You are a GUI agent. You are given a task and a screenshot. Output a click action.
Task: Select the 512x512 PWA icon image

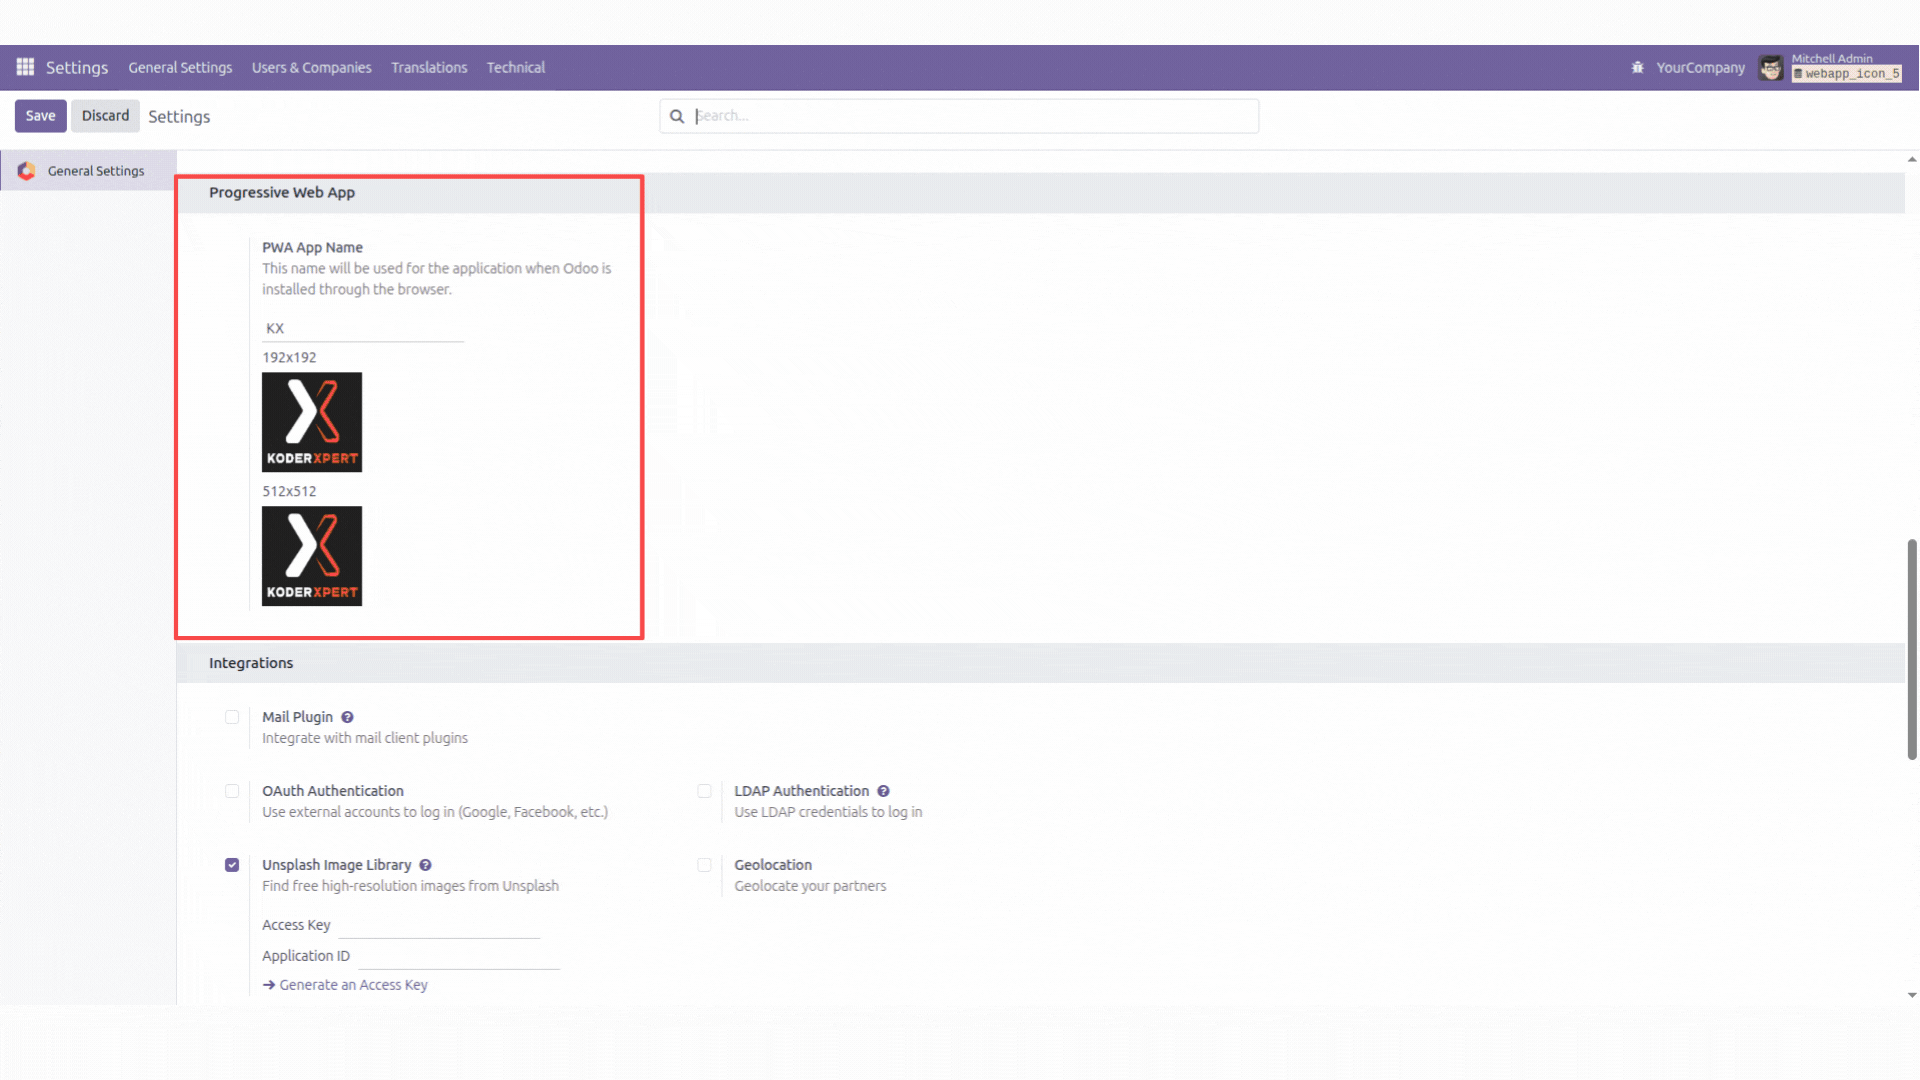pos(312,556)
